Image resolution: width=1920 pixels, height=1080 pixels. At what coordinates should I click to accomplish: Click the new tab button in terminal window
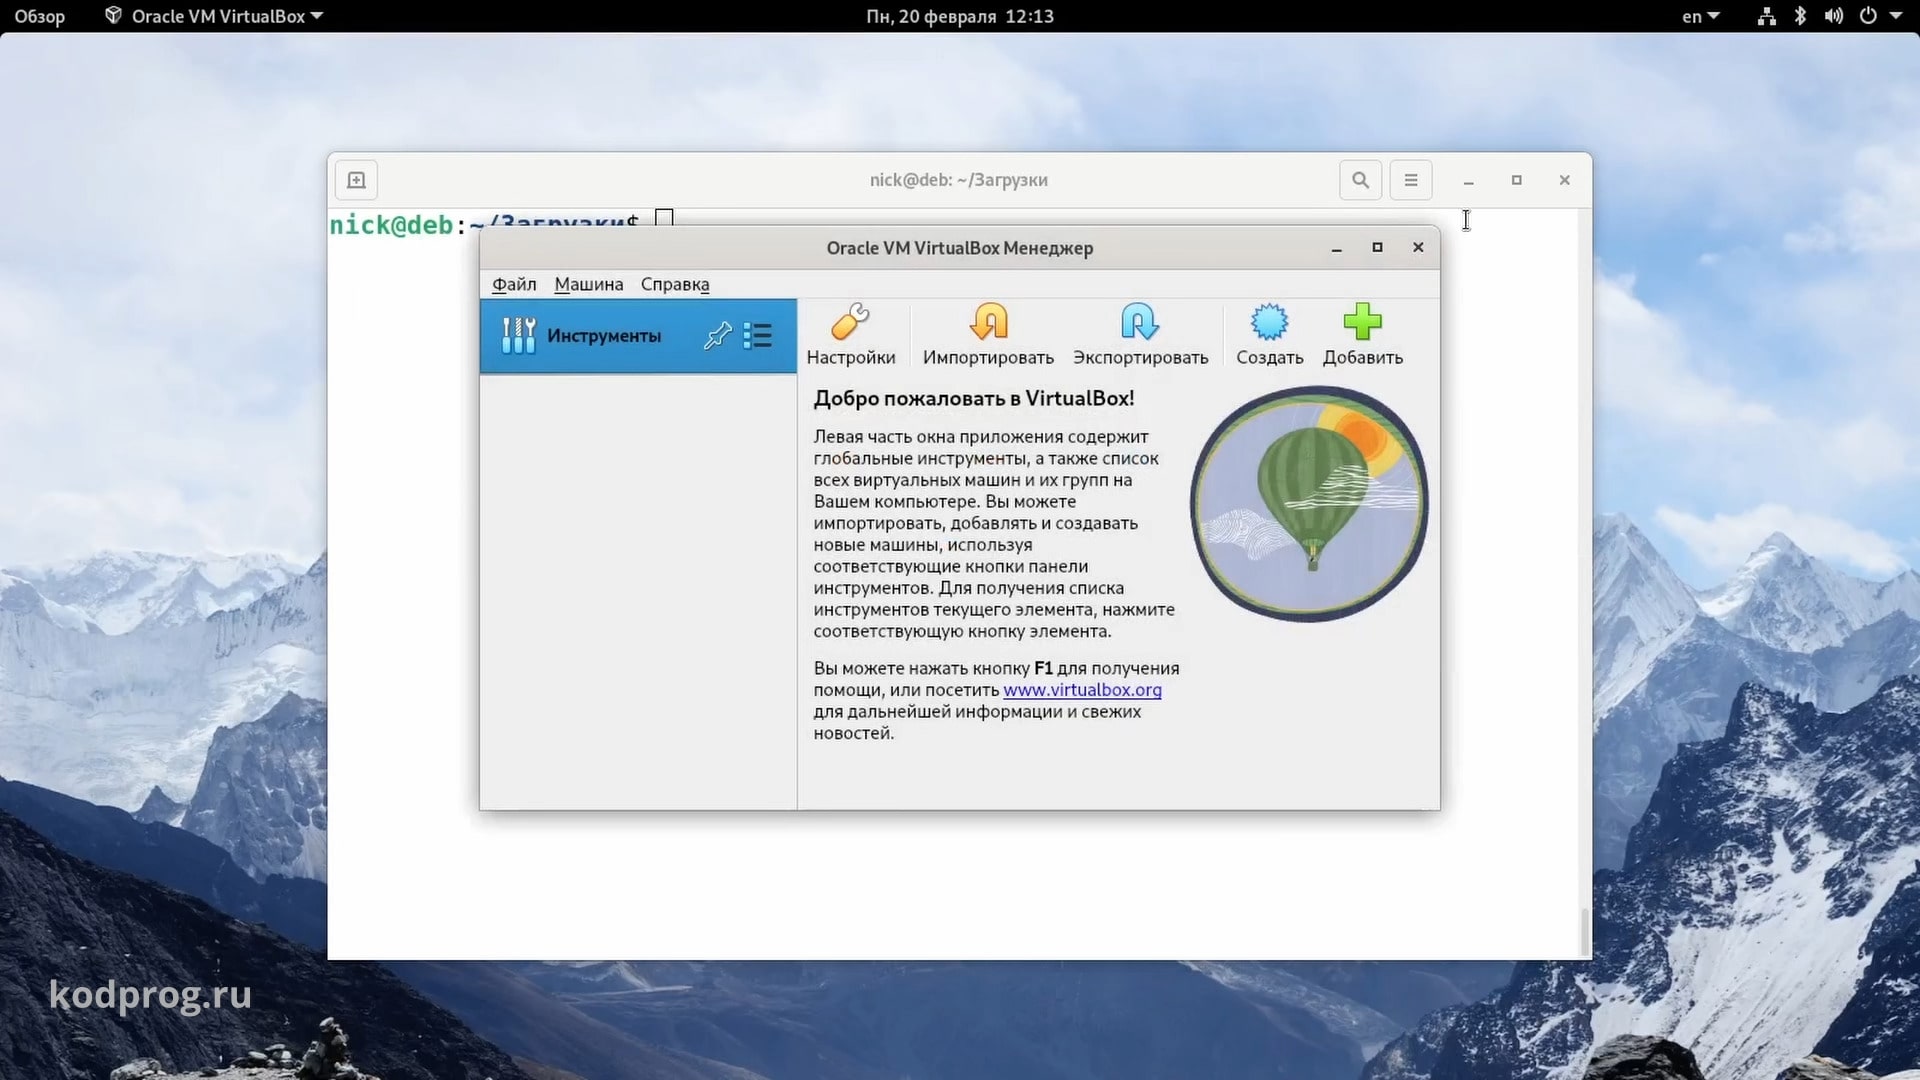click(356, 180)
